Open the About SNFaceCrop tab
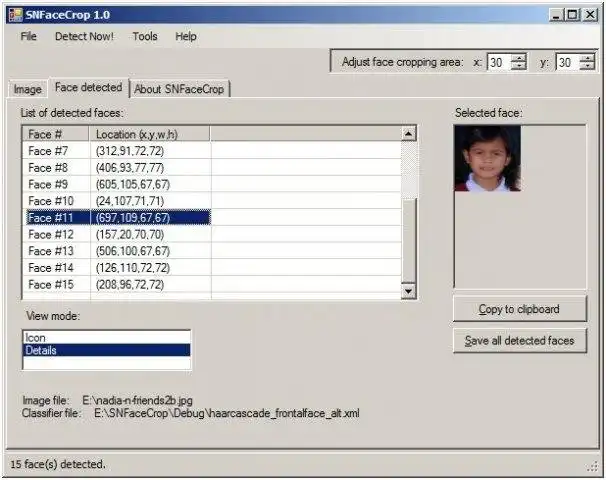Screen dimensions: 606x480 [x=179, y=89]
